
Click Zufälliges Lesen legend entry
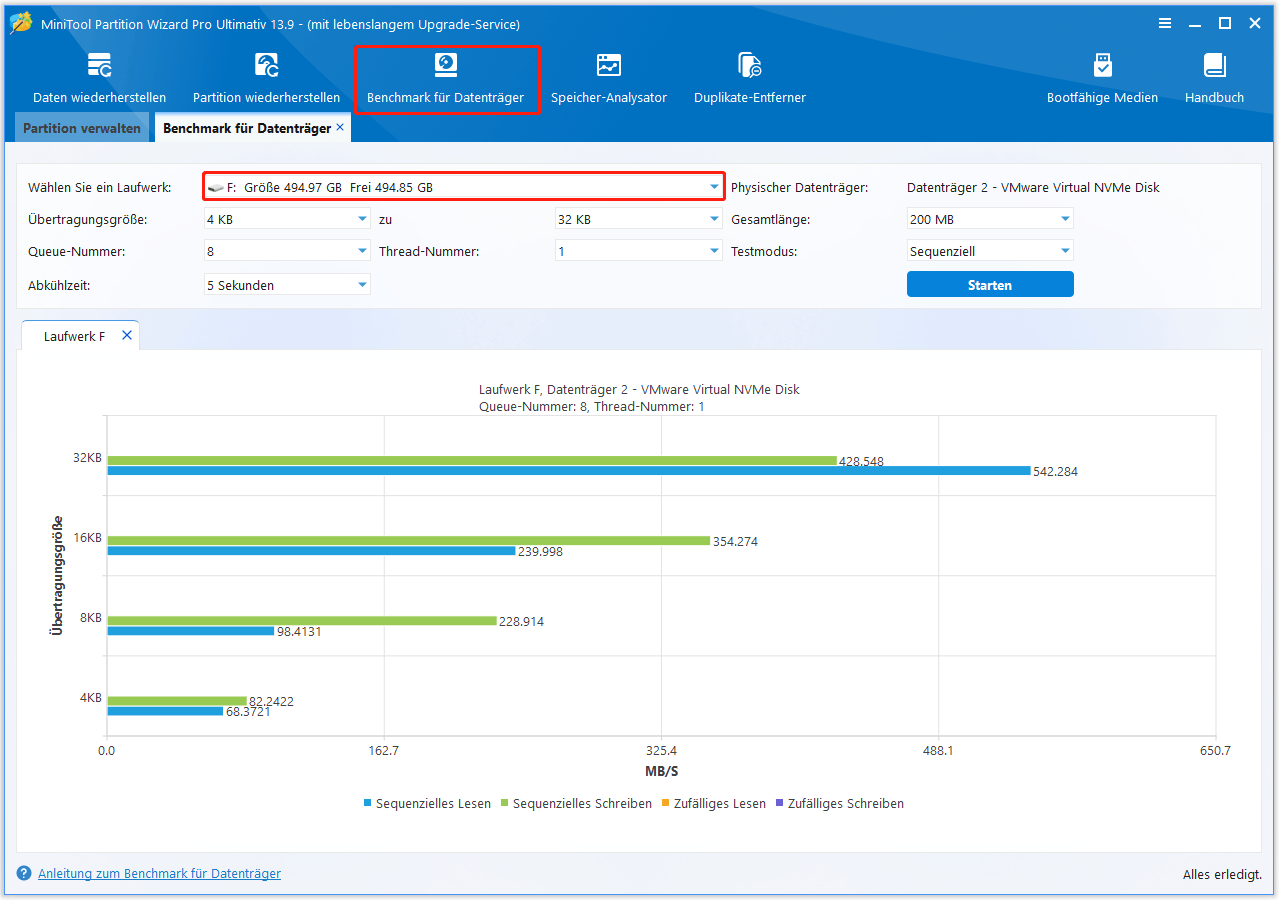[x=713, y=803]
